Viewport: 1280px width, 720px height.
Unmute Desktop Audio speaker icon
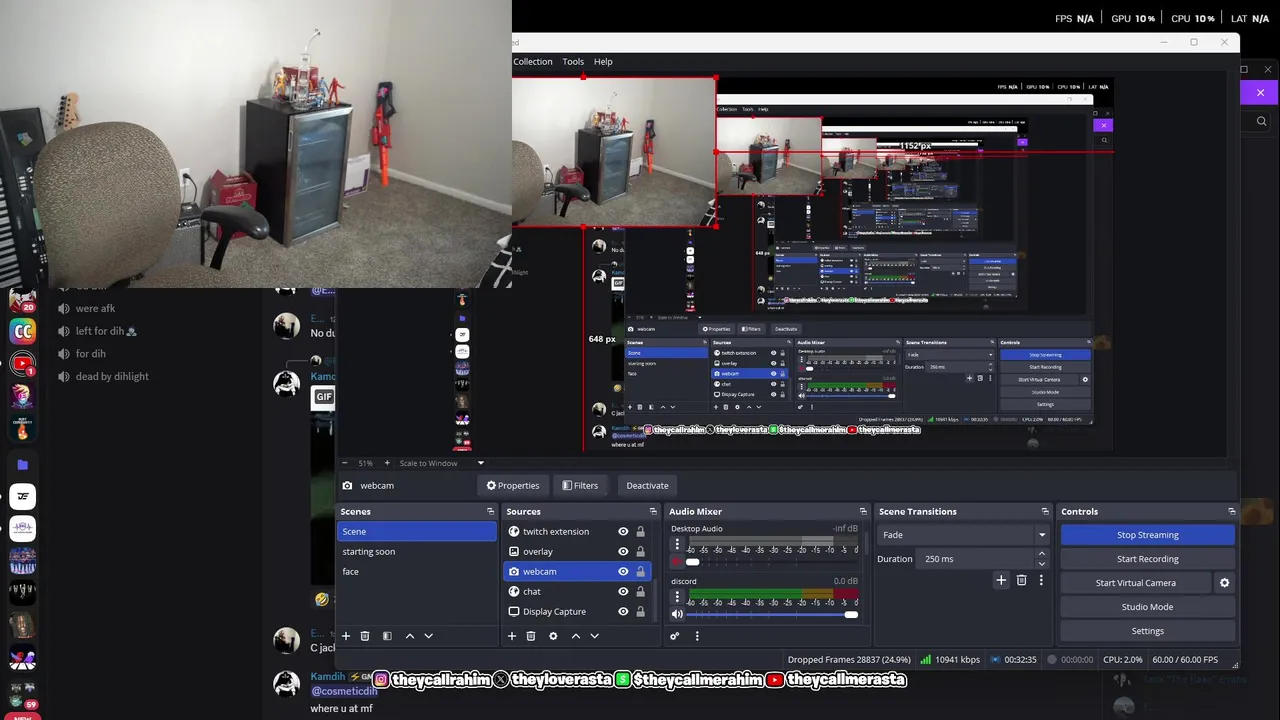pyautogui.click(x=677, y=562)
